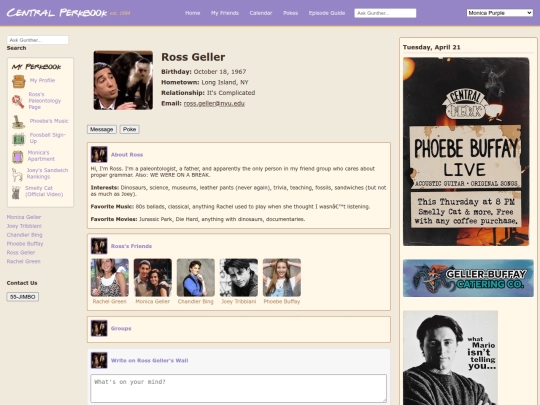540x405 pixels.
Task: Click the Chandler Bing name under his photo
Action: tap(196, 301)
